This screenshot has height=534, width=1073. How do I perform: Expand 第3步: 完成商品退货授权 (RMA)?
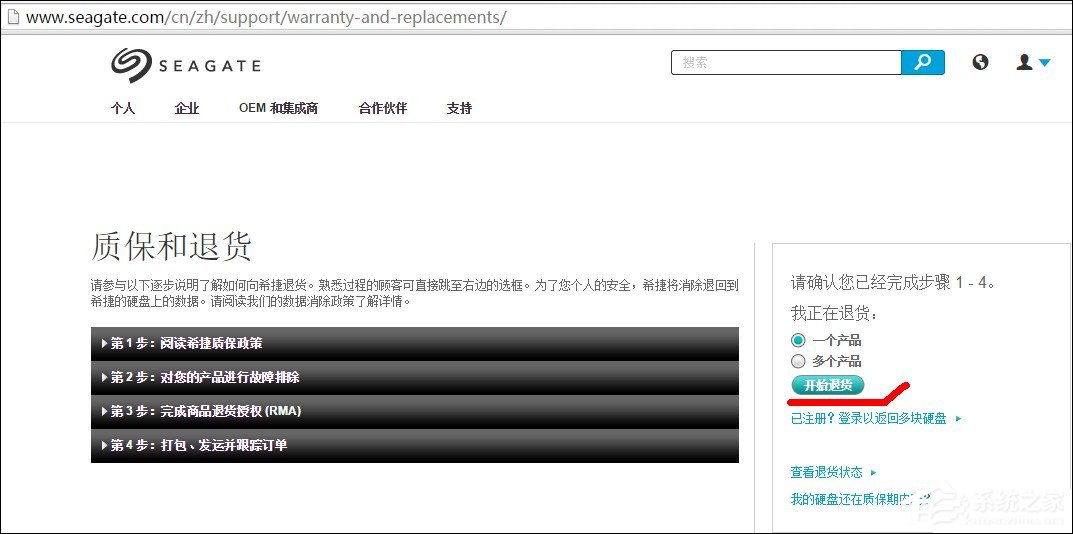pyautogui.click(x=414, y=411)
